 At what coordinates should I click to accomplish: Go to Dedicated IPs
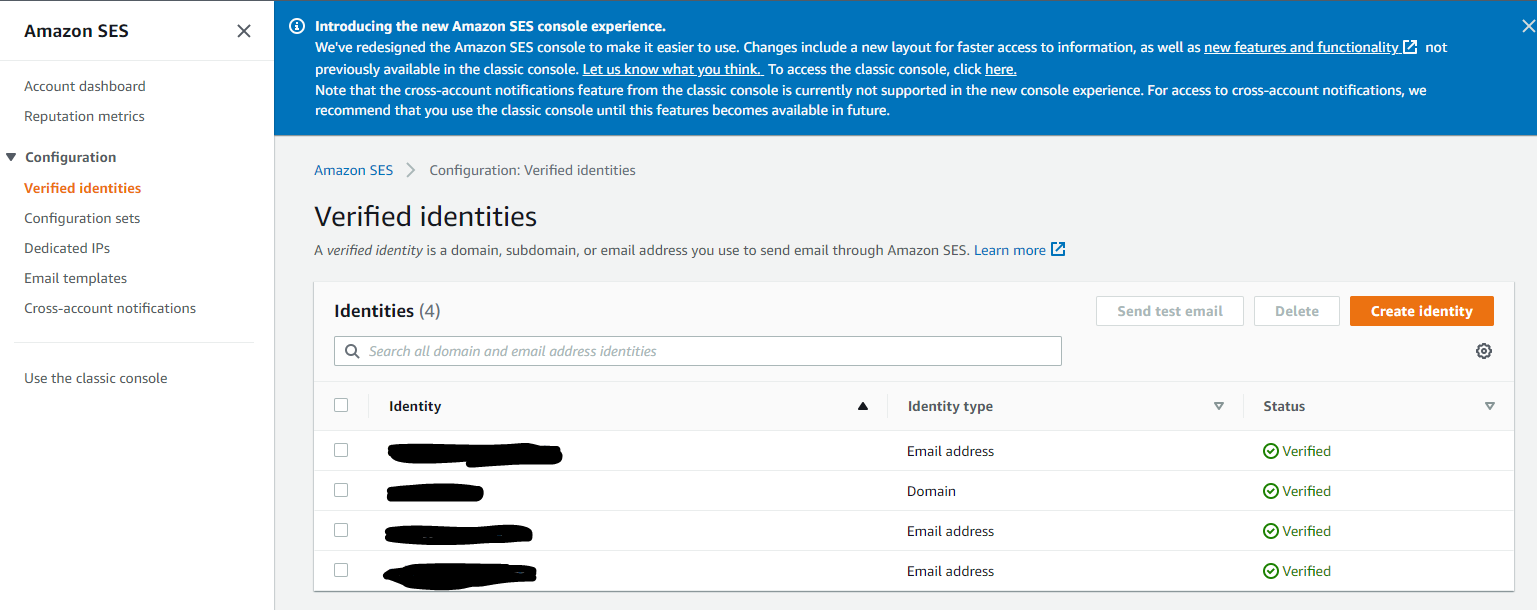67,248
